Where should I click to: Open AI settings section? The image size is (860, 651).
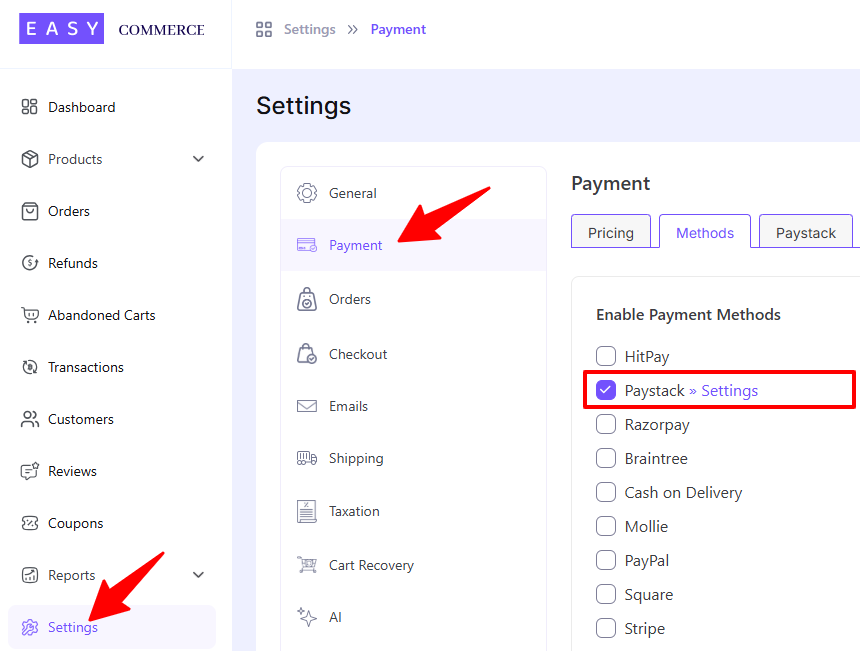[414, 617]
